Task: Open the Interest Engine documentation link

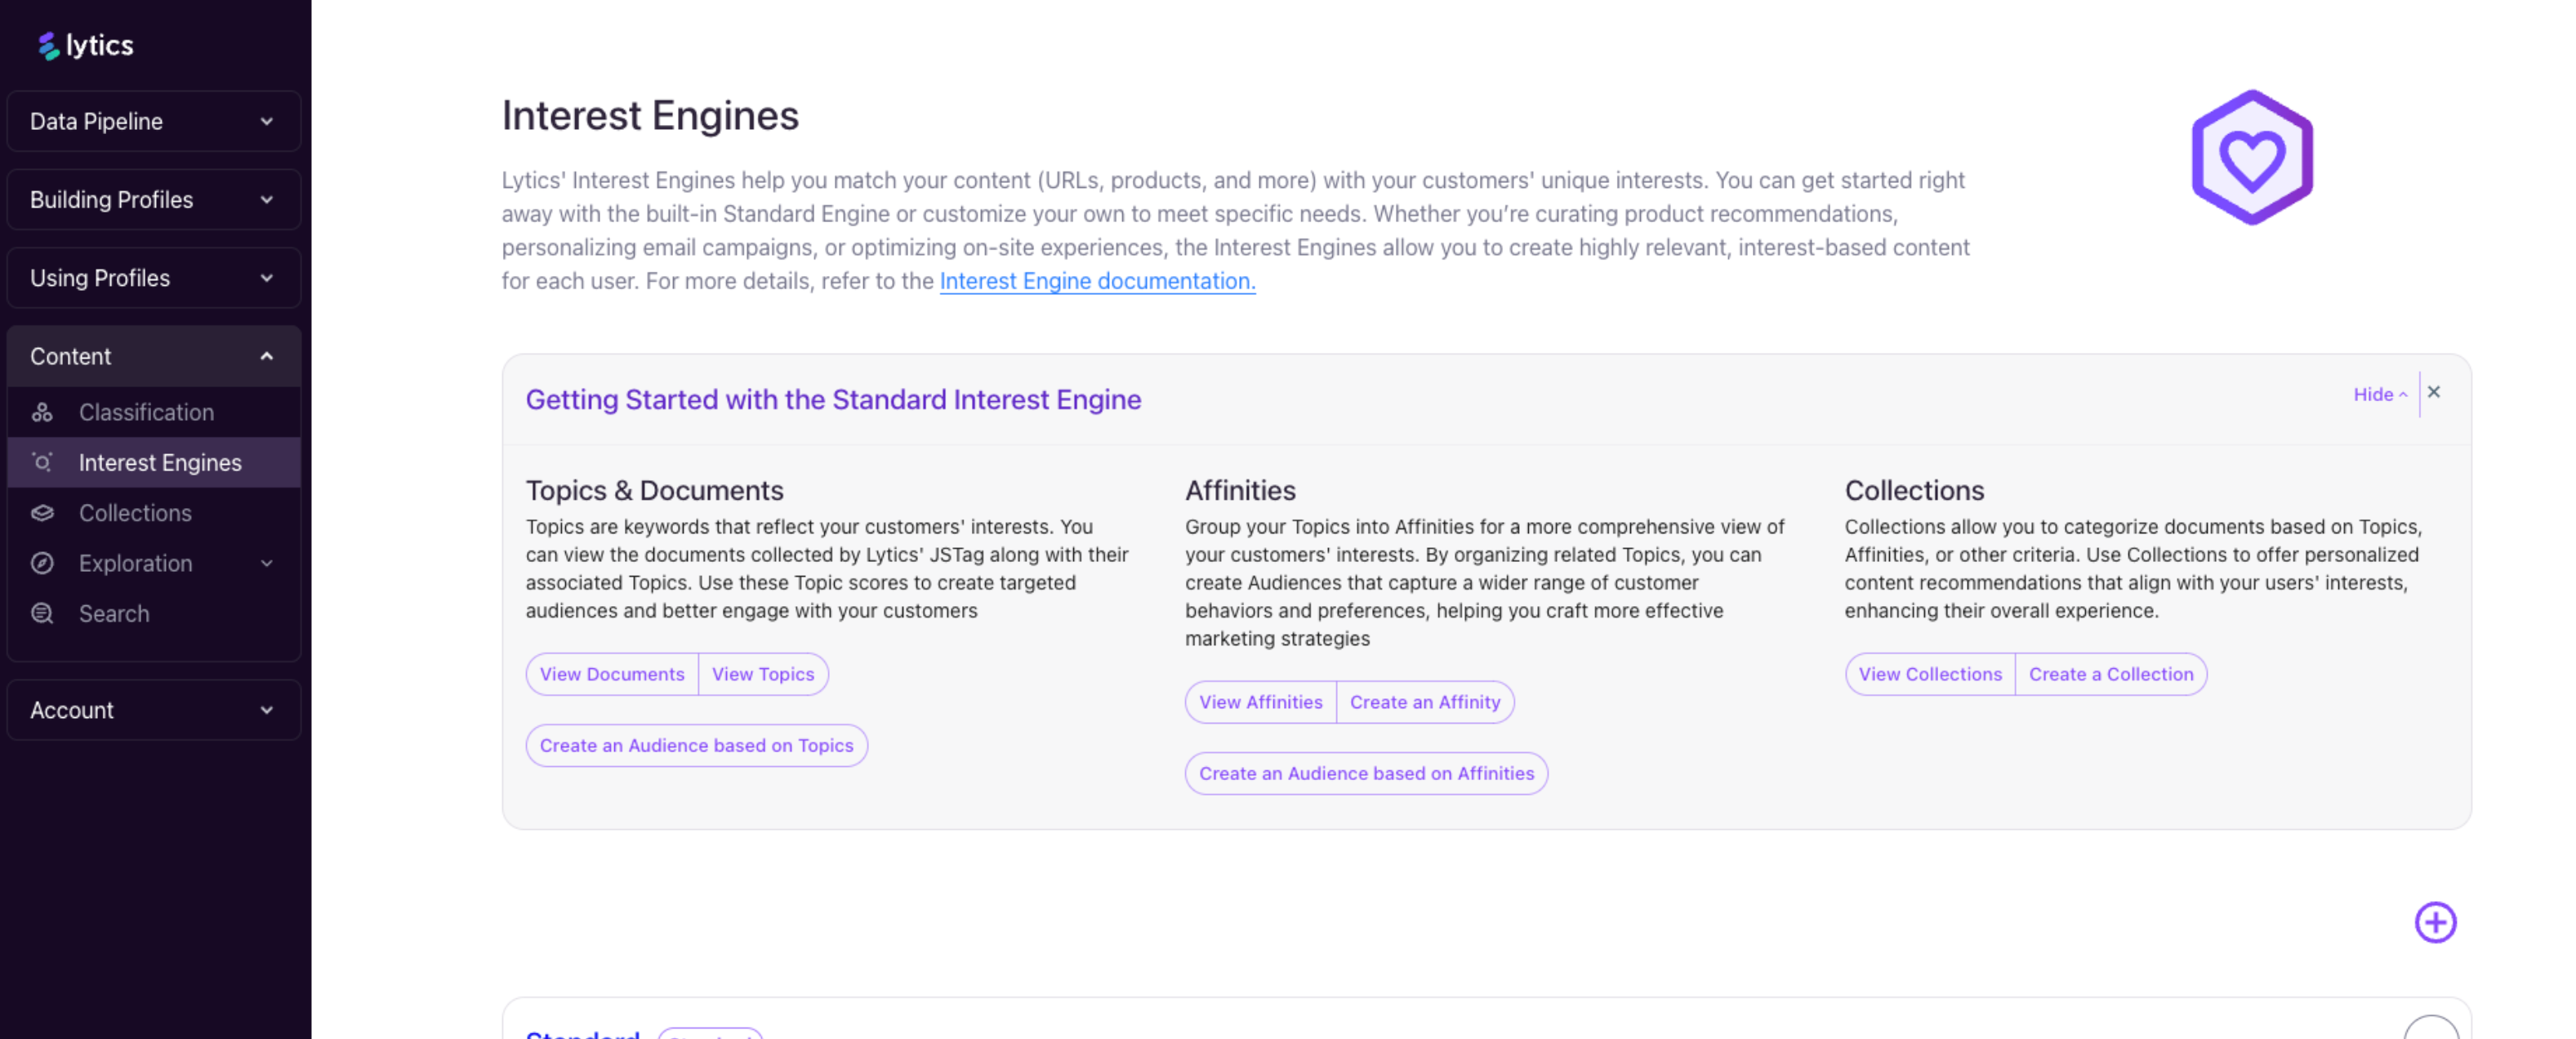Action: pos(1097,281)
